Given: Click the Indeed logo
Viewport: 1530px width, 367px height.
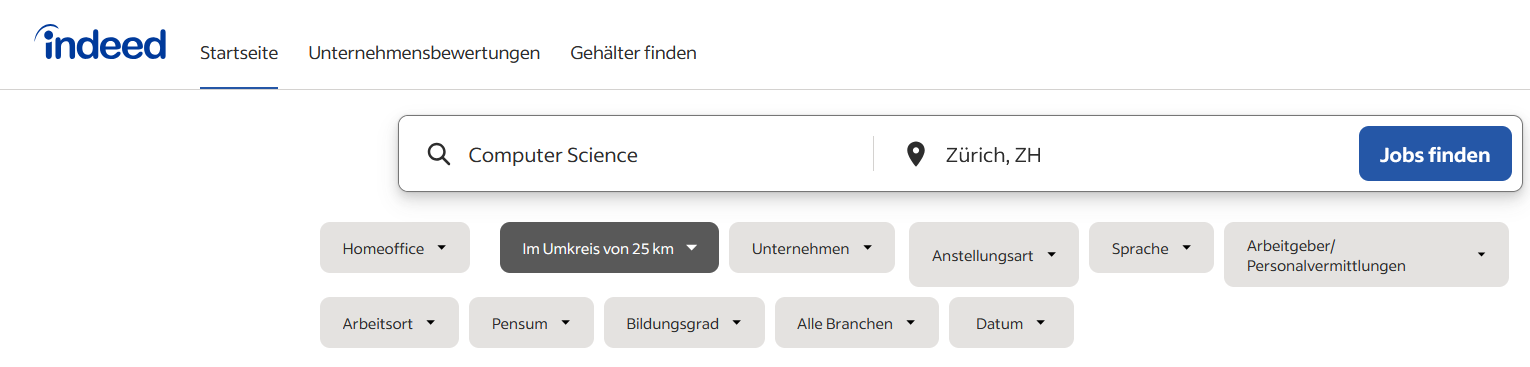Looking at the screenshot, I should (x=100, y=44).
